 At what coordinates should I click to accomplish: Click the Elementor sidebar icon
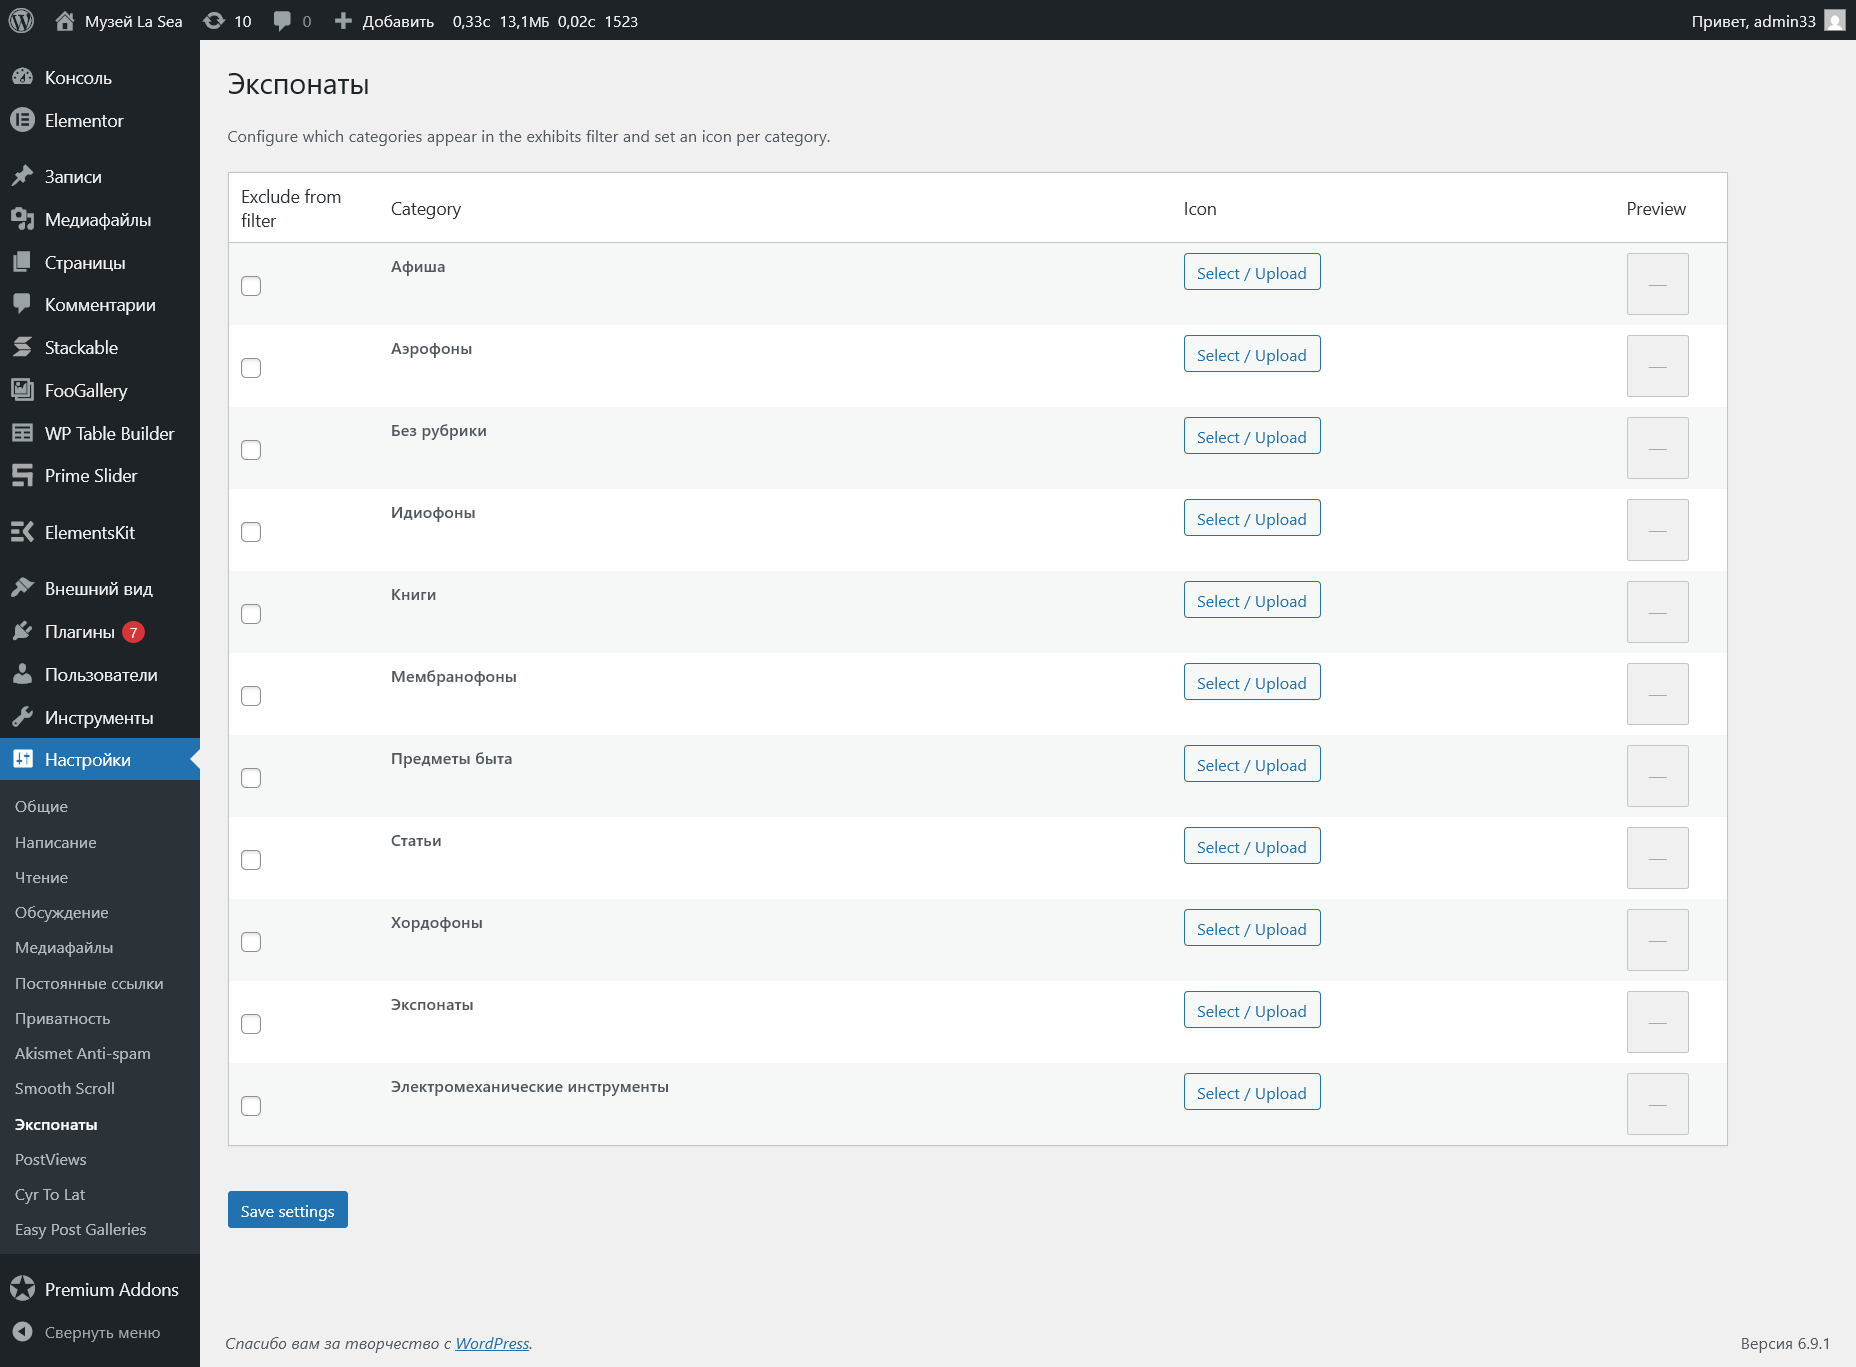[22, 120]
